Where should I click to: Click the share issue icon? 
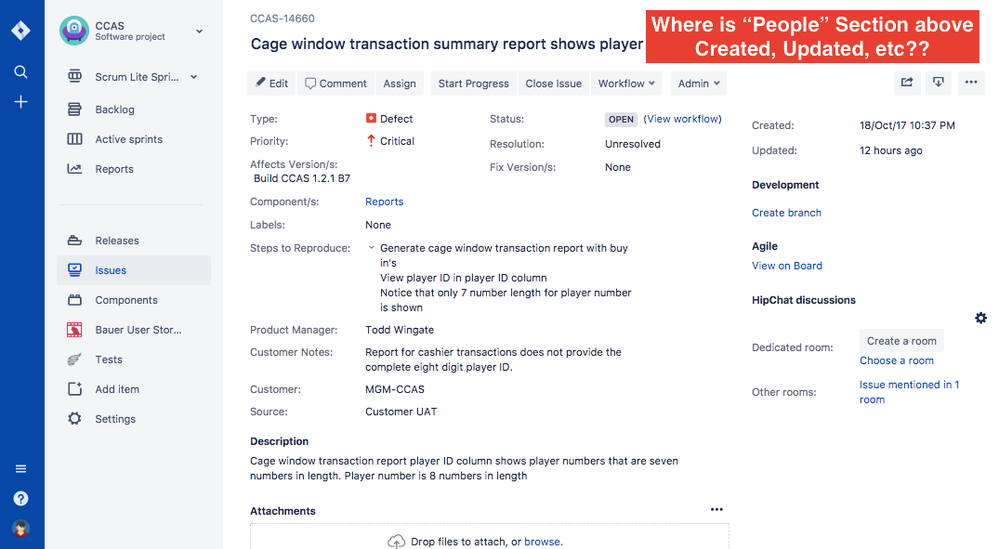tap(907, 83)
